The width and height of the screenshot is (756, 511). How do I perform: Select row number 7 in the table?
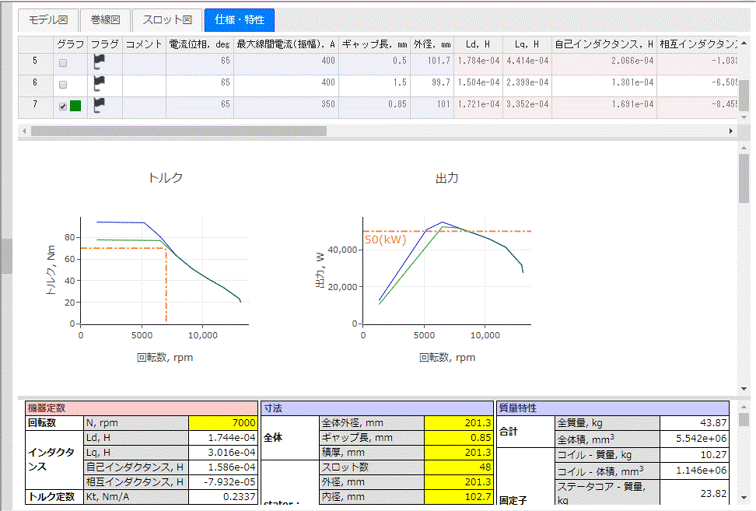pos(35,106)
